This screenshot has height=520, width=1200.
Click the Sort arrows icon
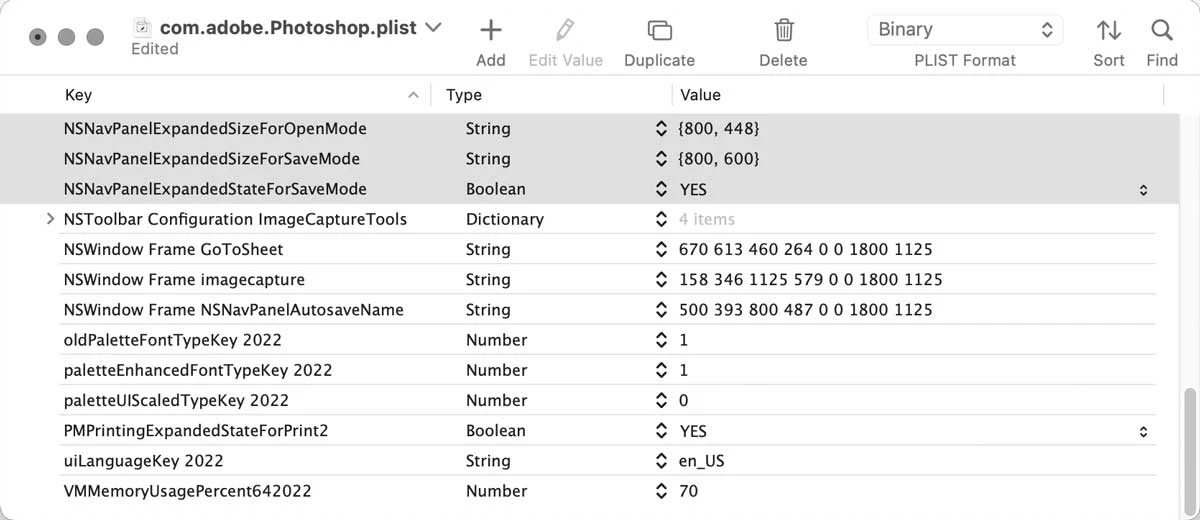1108,30
